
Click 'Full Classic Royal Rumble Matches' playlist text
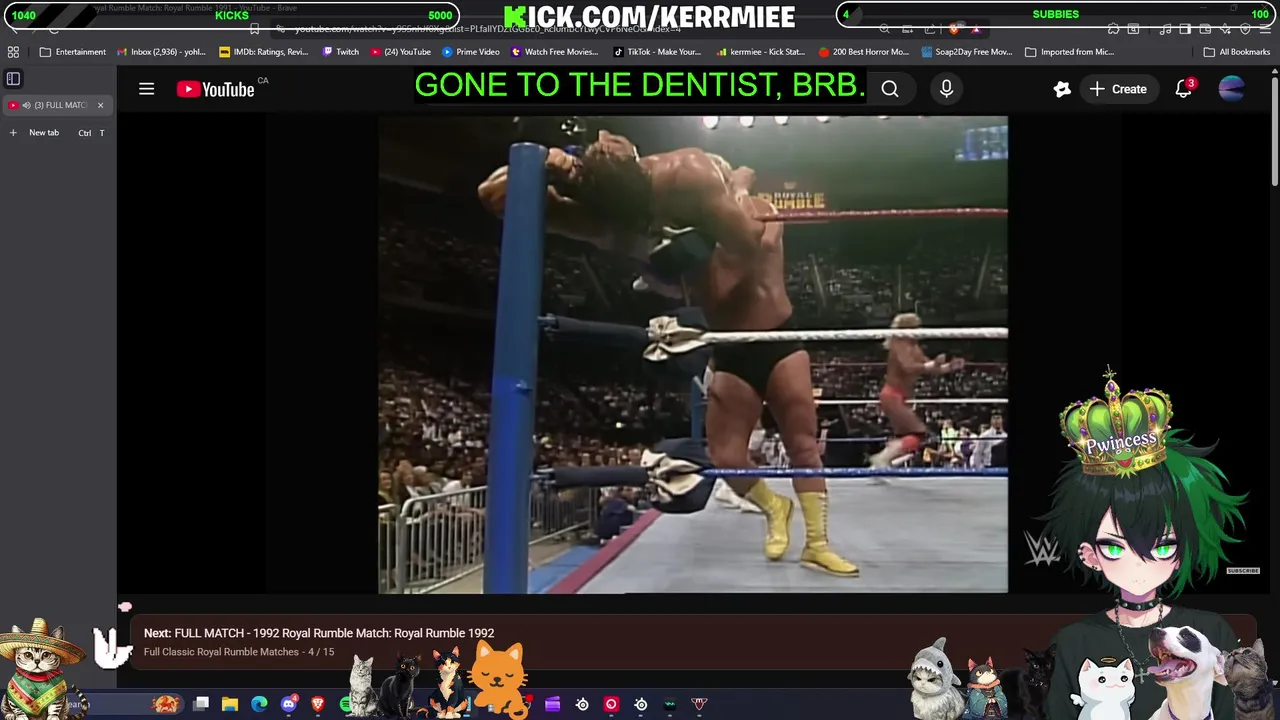(221, 652)
